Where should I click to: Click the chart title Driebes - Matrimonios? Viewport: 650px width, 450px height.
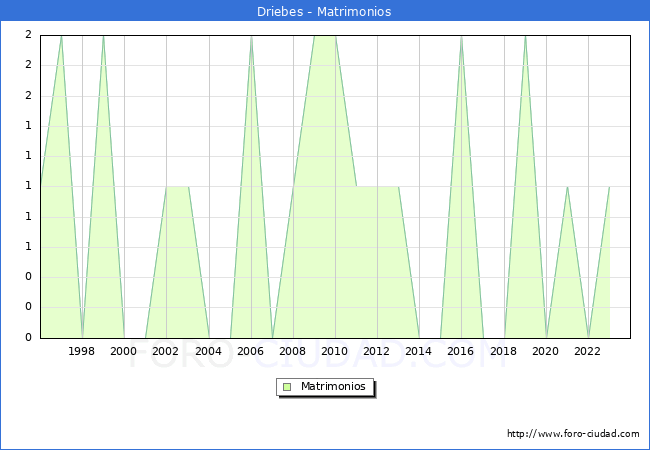pyautogui.click(x=324, y=12)
